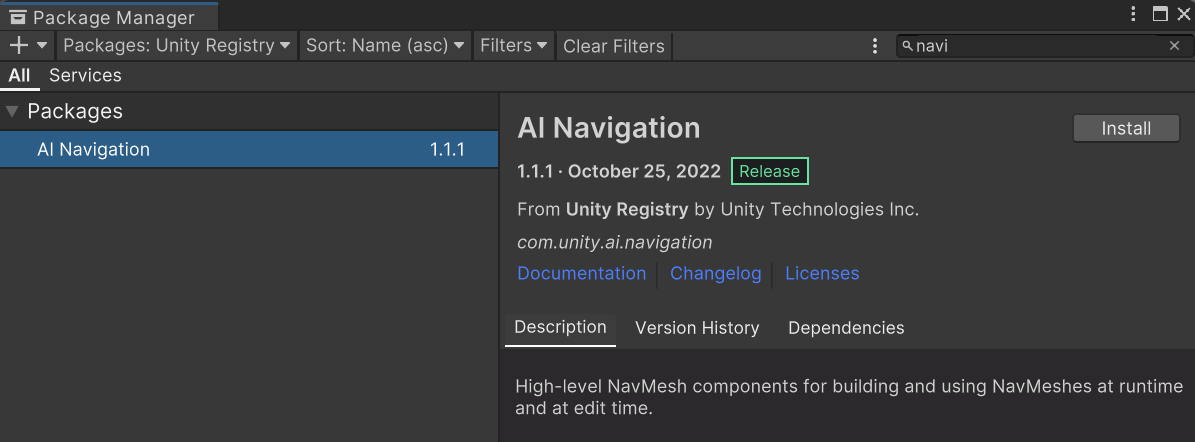Open the Sort: Name (asc) dropdown
This screenshot has height=442, width=1195.
pos(385,46)
